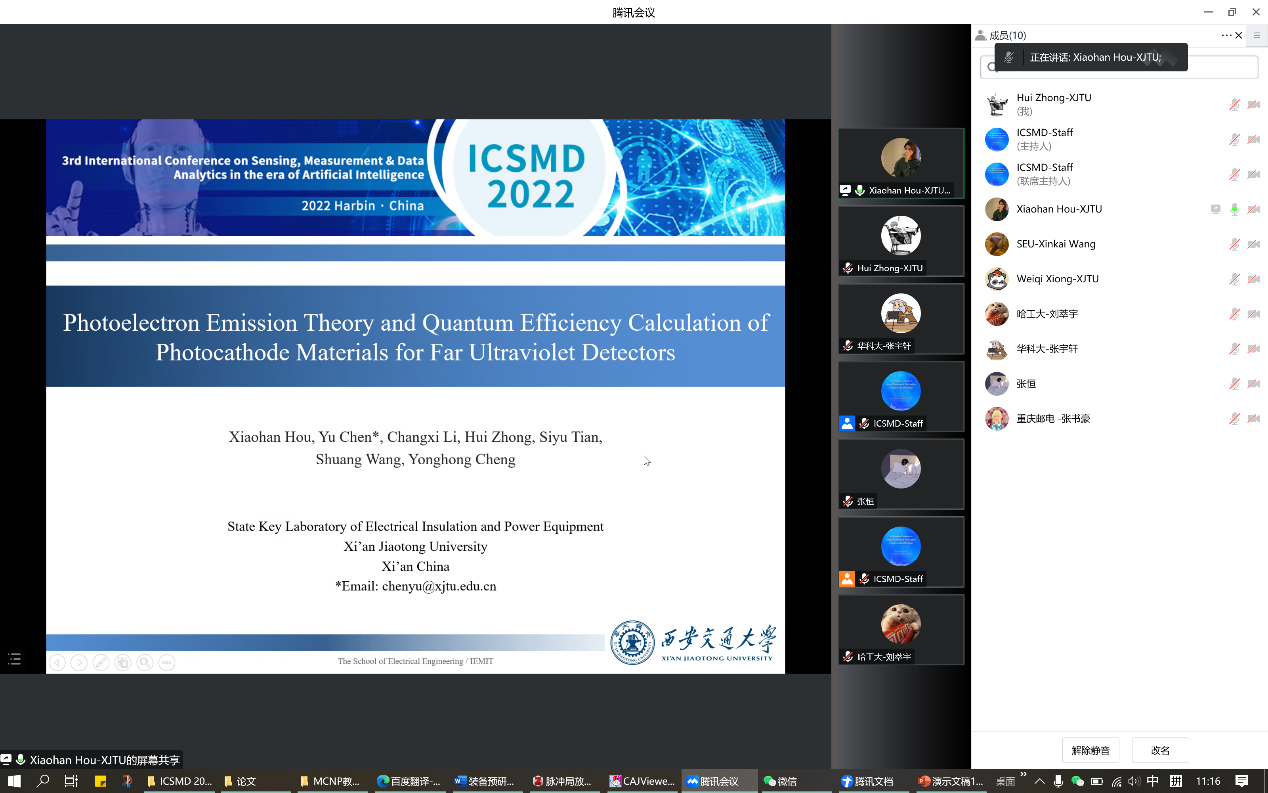Viewport: 1268px width, 793px height.
Task: Switch to 腾讯会议 taskbar item
Action: point(718,781)
